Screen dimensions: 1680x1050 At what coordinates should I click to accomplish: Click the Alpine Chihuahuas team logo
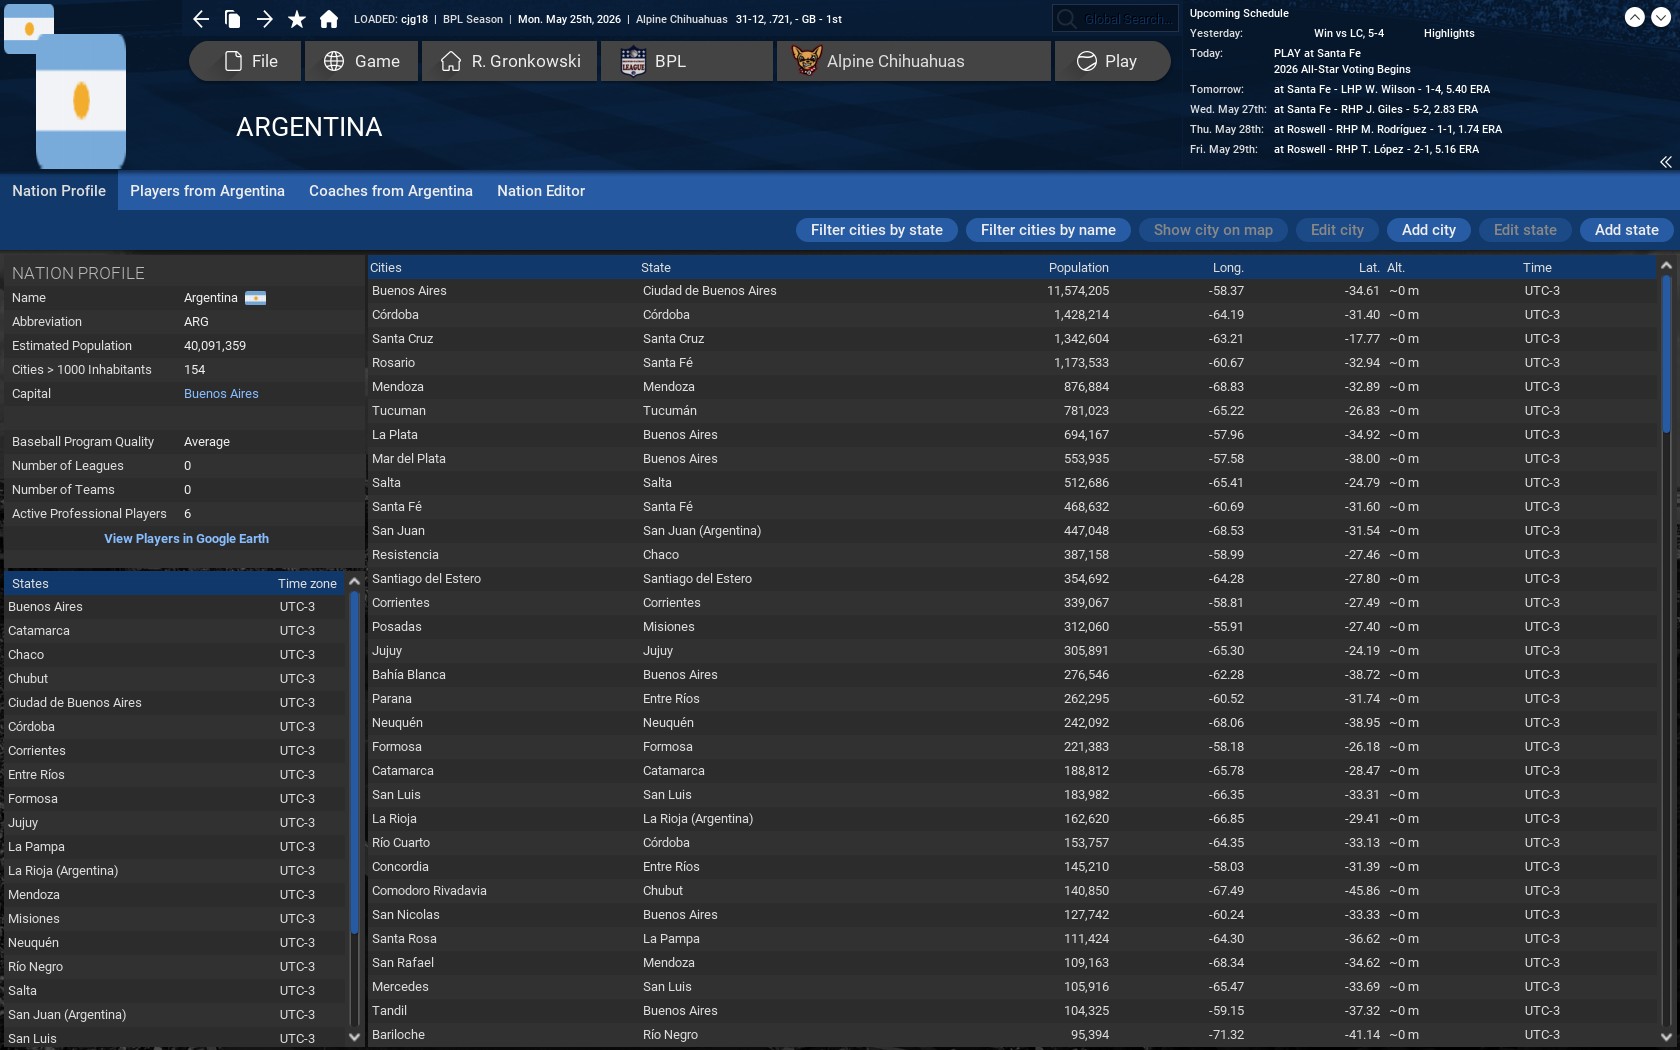(806, 61)
